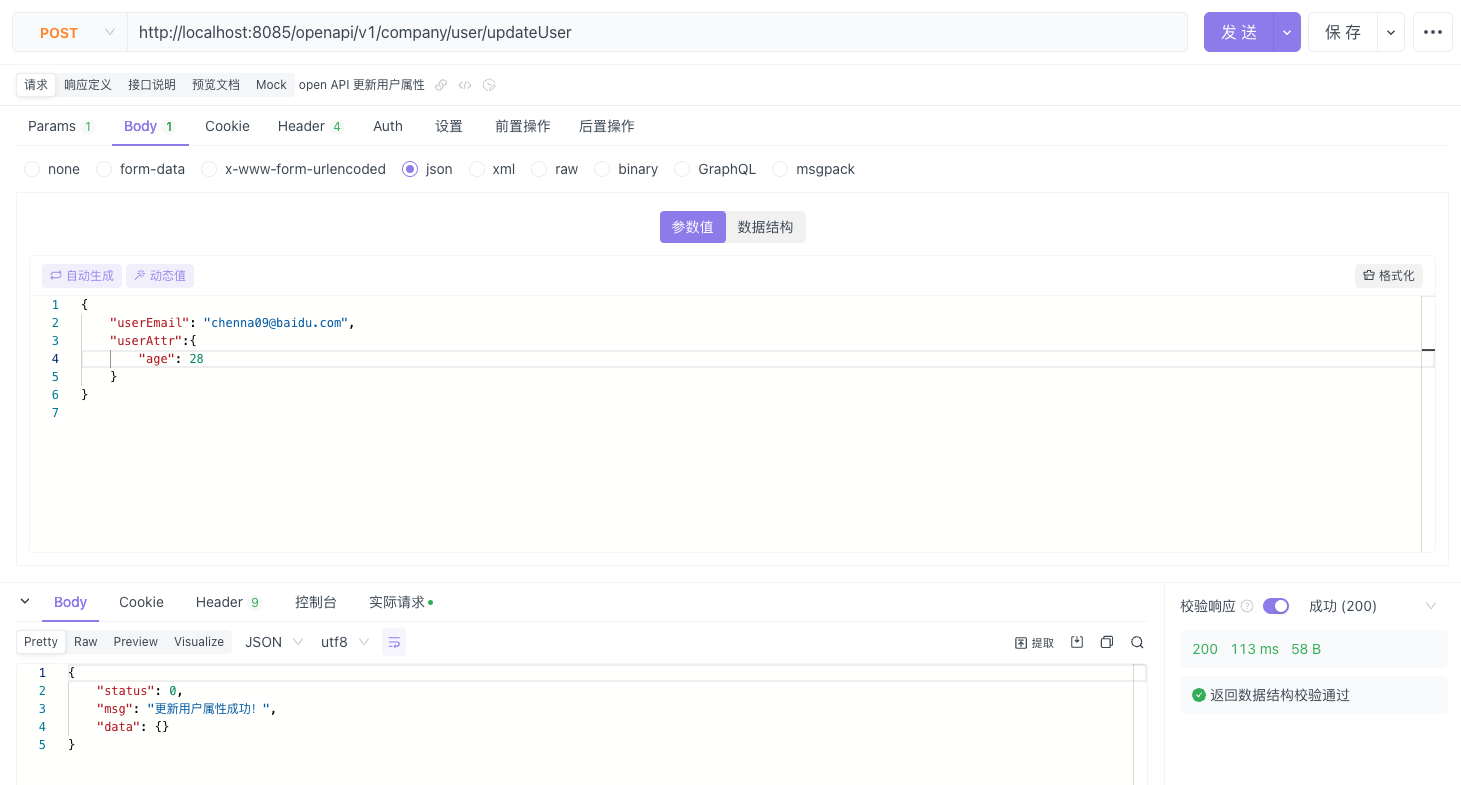Collapse the response panel chevron
Viewport: 1461px width, 785px height.
click(25, 601)
